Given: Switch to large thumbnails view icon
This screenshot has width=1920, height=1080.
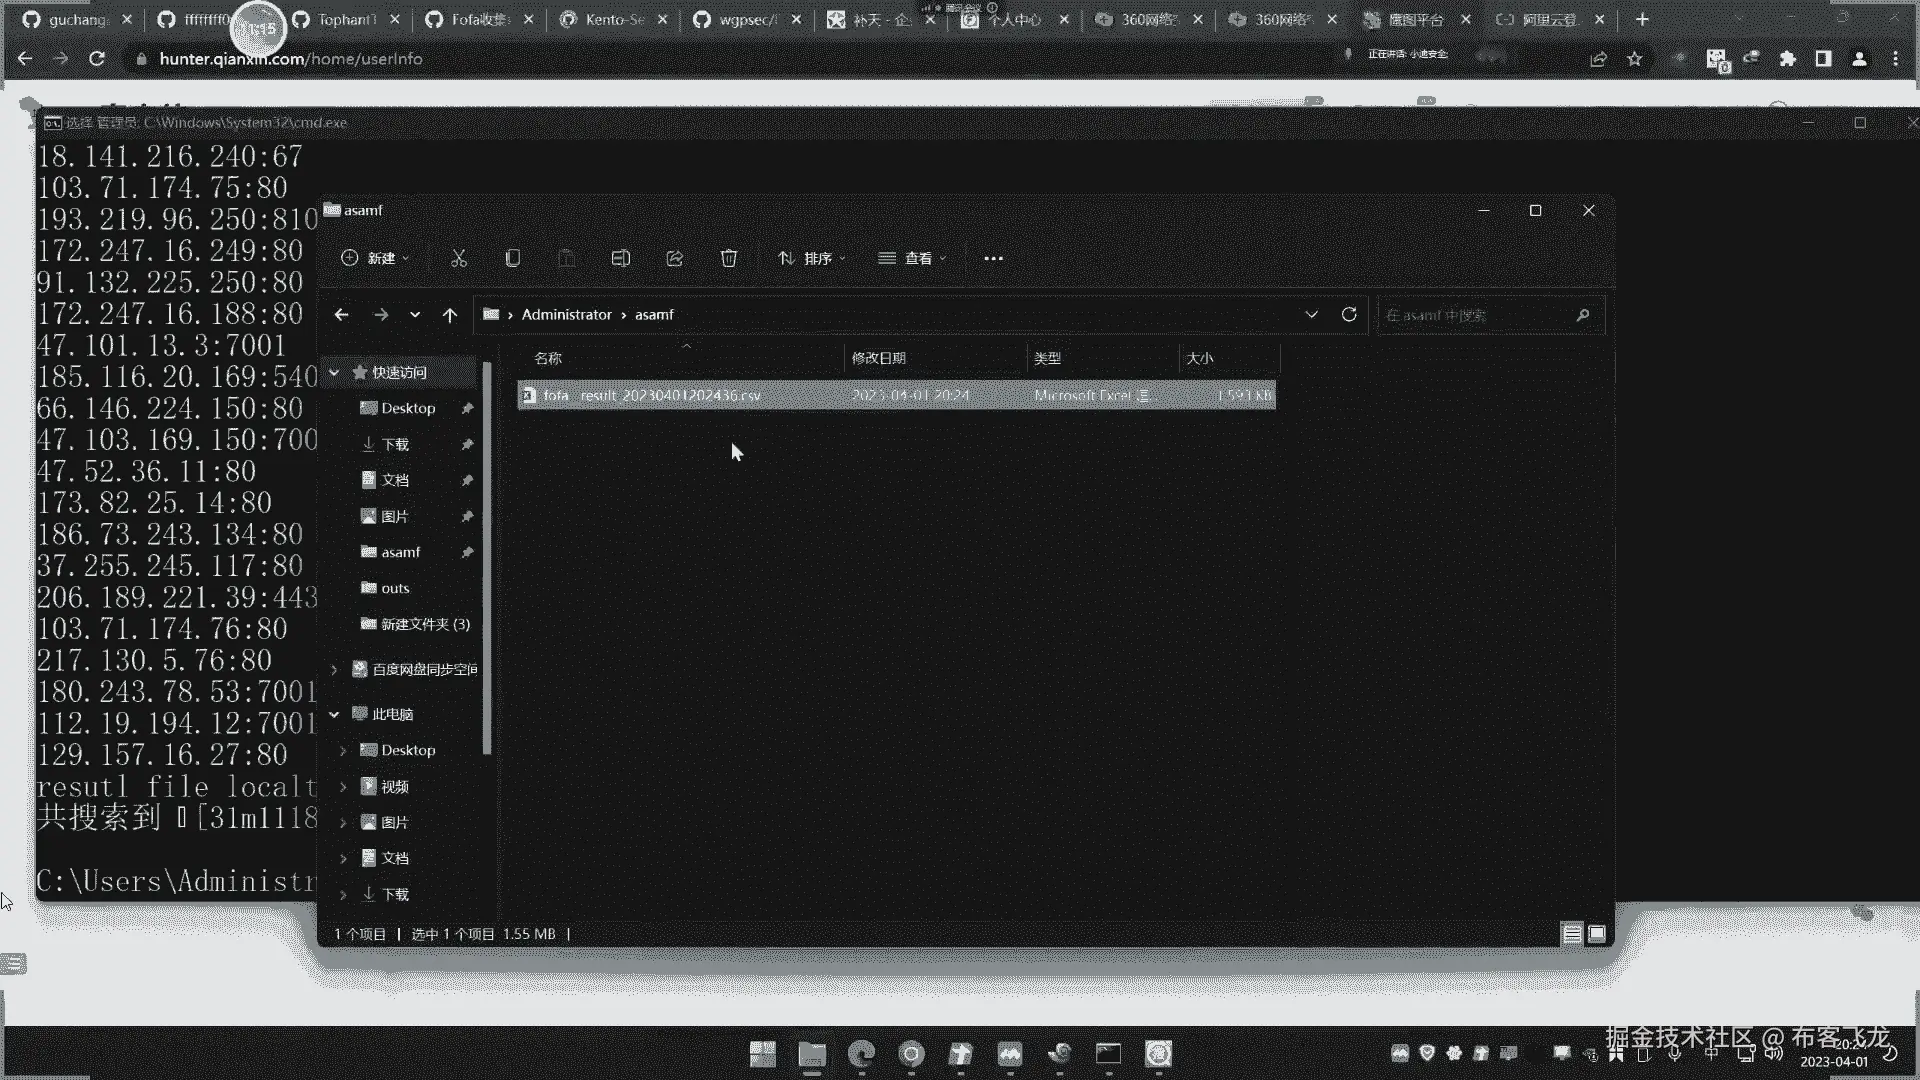Looking at the screenshot, I should (1597, 934).
